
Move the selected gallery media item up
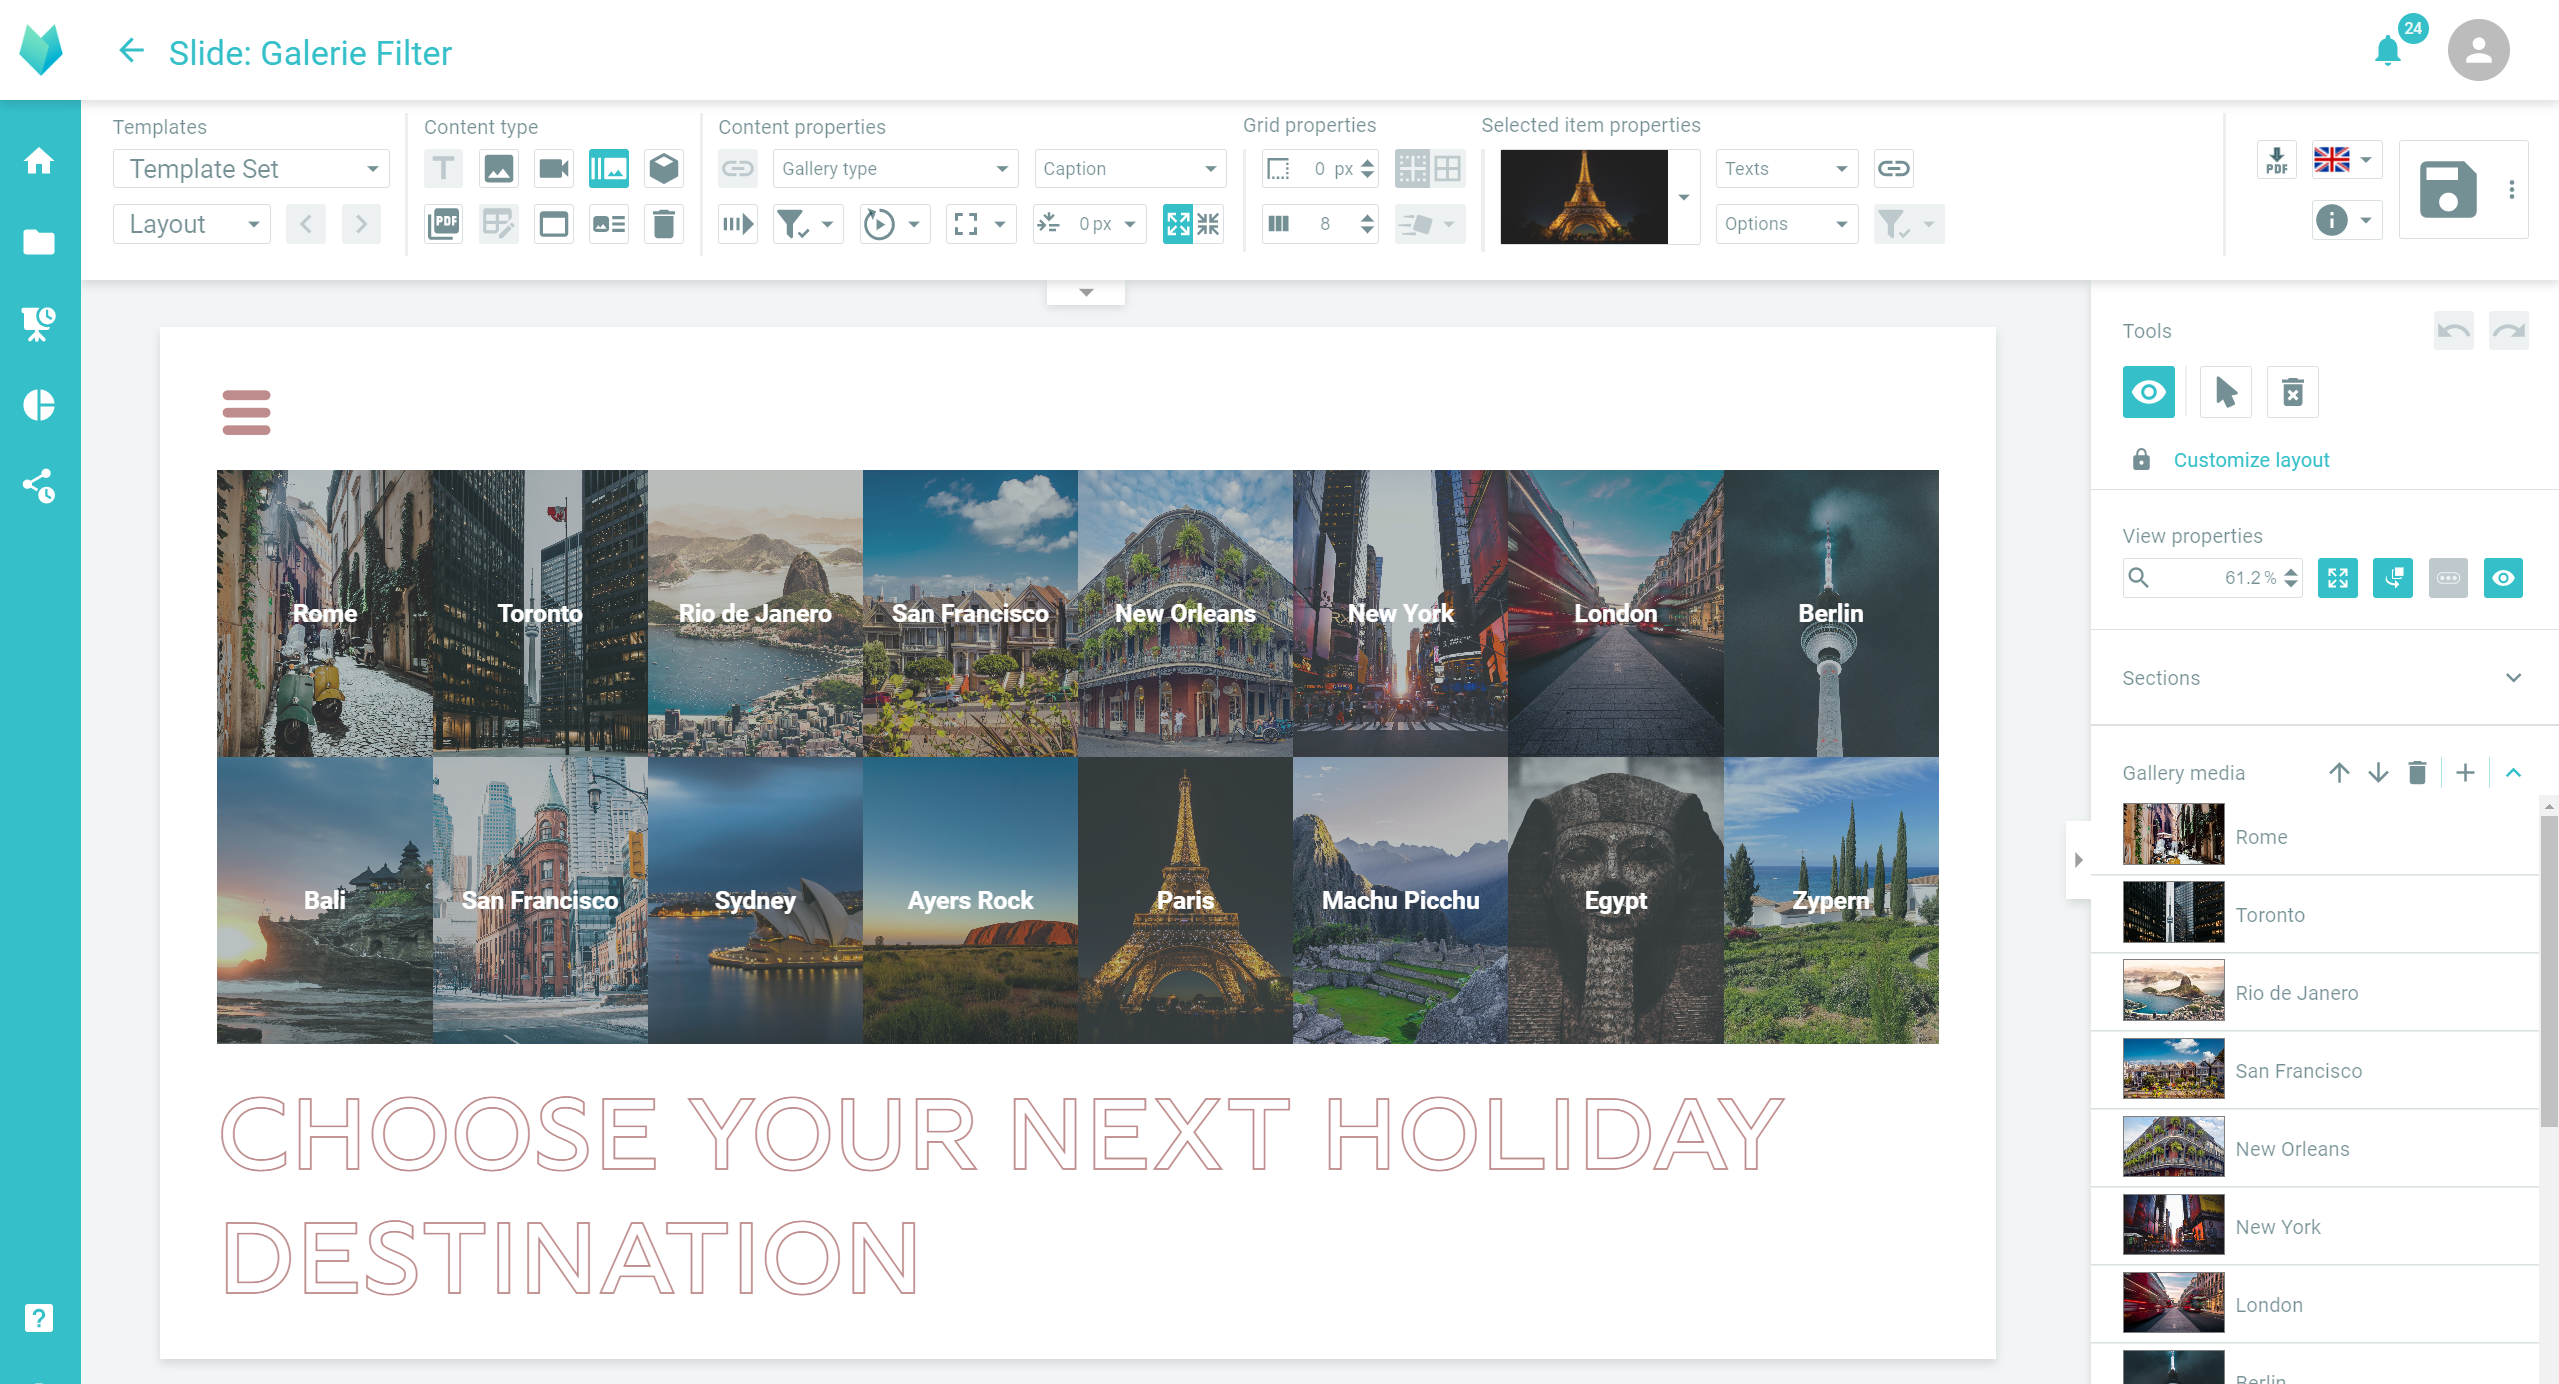(2338, 773)
